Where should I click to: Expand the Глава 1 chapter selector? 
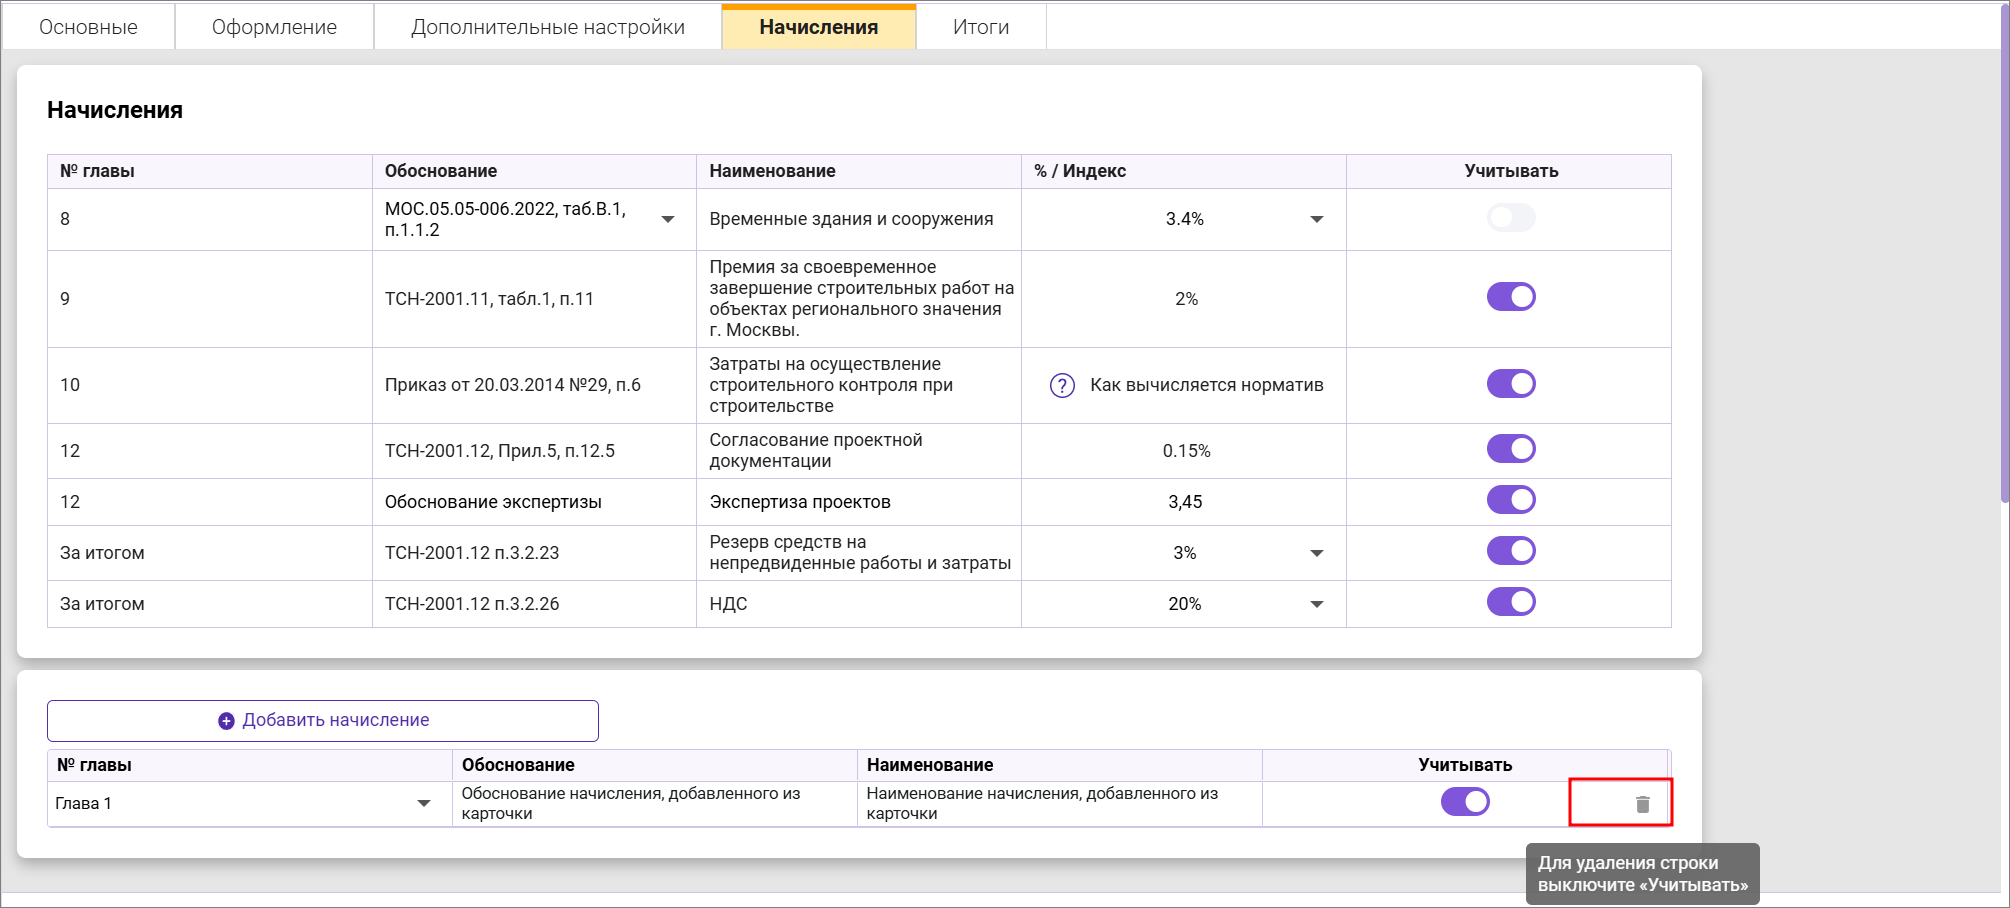pos(424,802)
